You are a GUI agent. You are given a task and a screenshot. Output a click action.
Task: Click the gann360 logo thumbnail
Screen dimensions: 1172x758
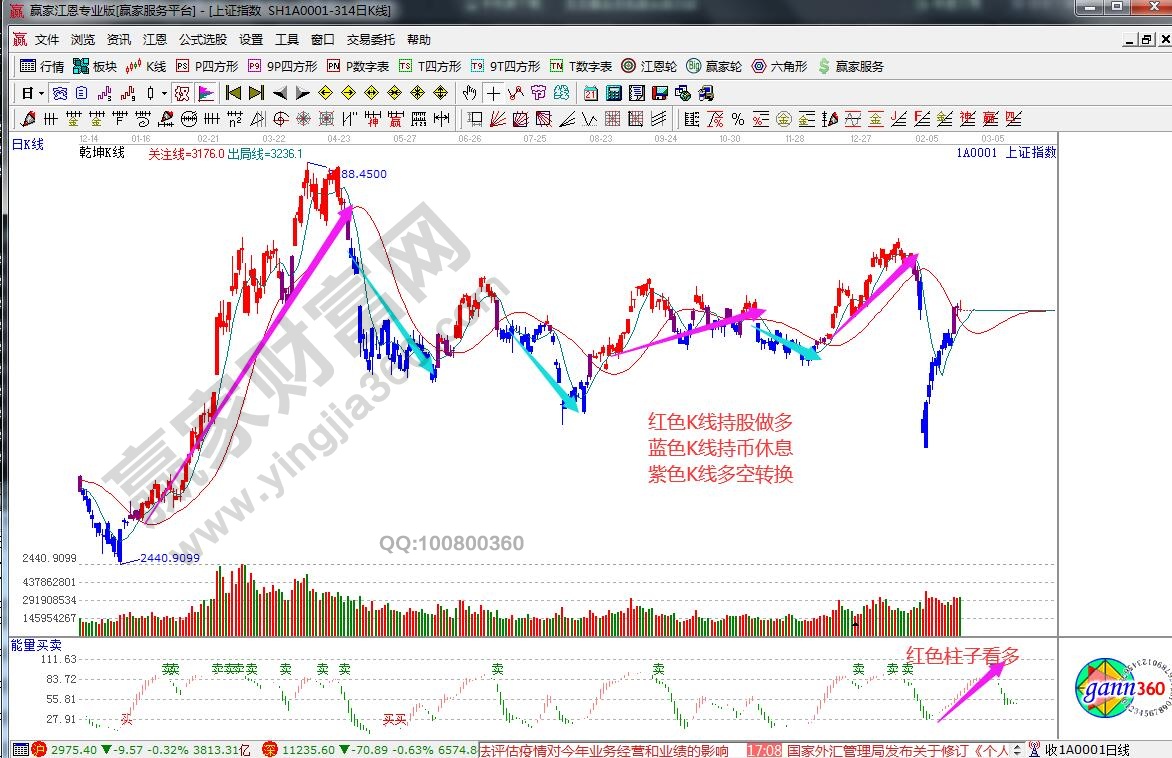(1120, 692)
